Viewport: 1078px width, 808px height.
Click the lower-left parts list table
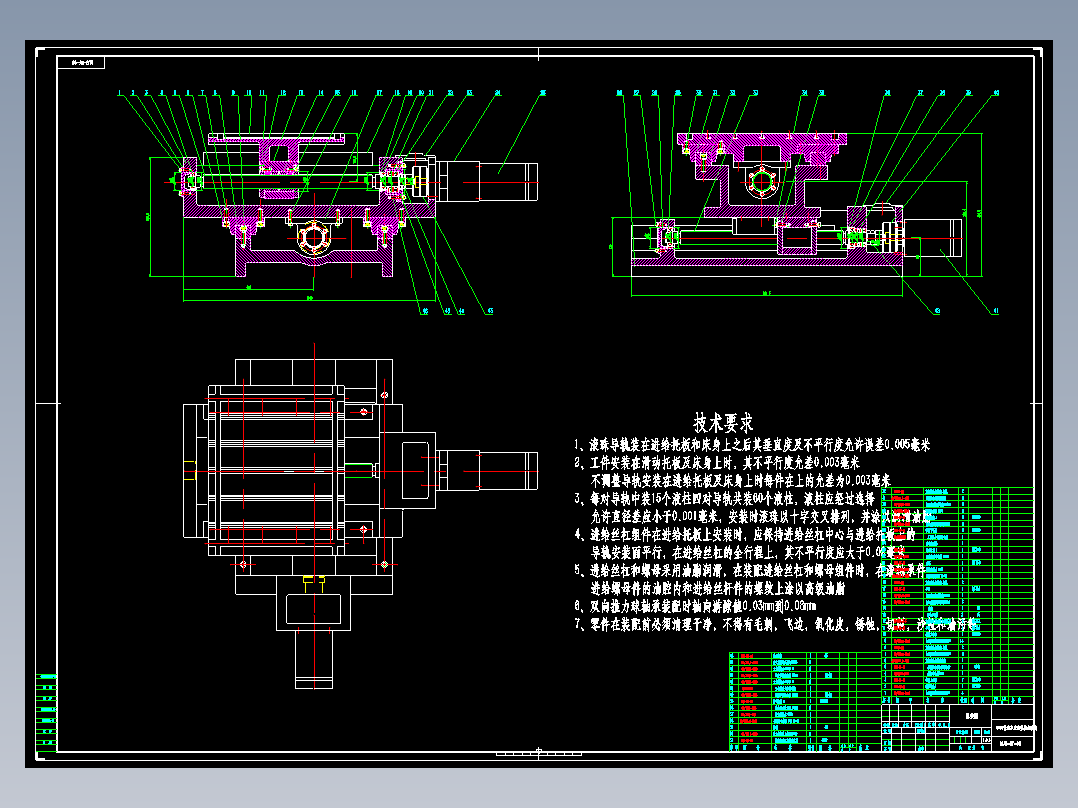coord(805,701)
